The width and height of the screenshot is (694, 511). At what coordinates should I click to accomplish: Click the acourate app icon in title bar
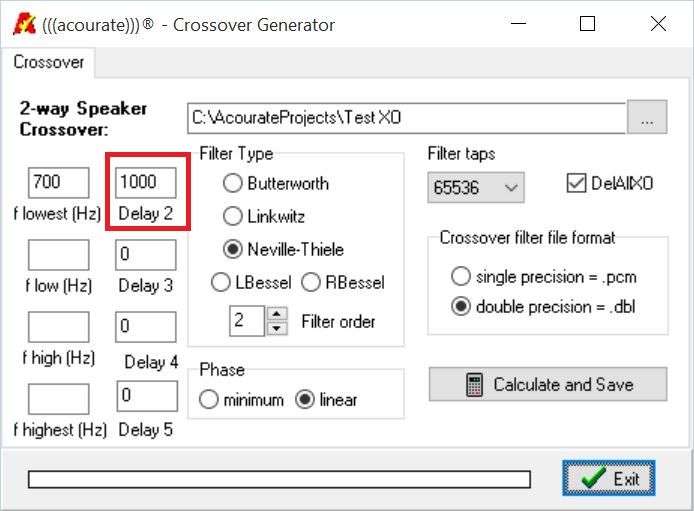click(x=24, y=24)
